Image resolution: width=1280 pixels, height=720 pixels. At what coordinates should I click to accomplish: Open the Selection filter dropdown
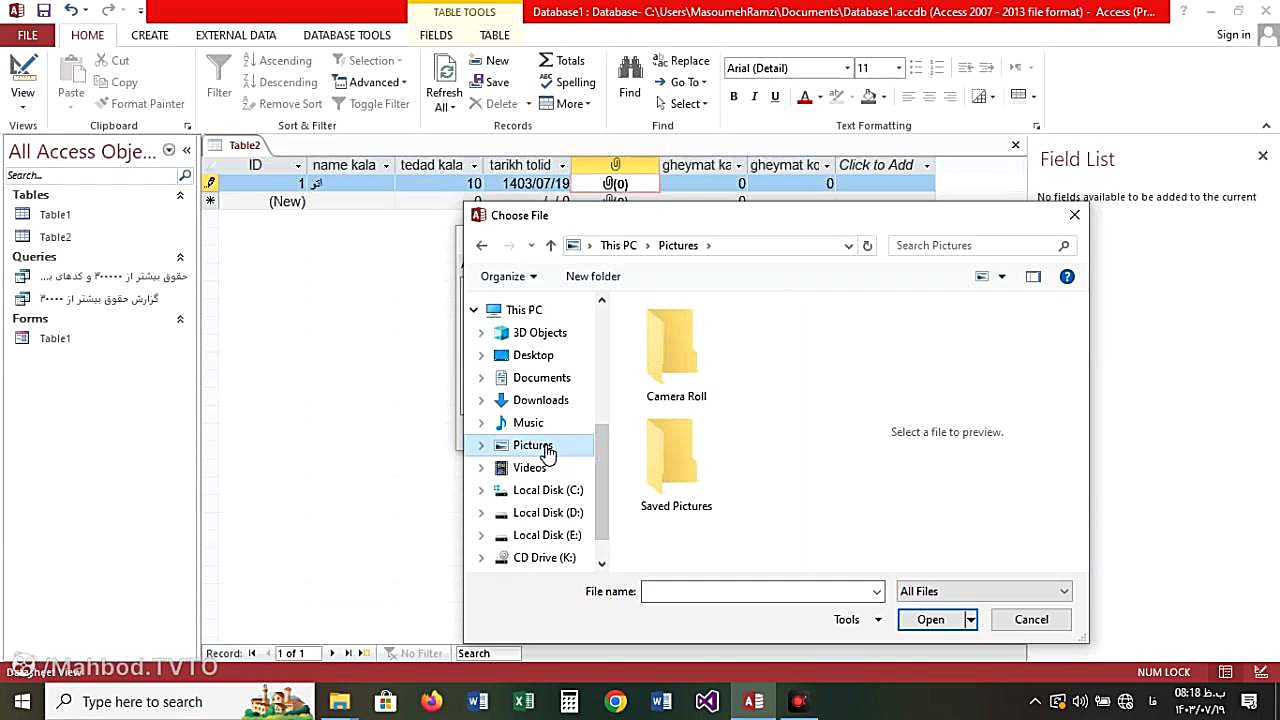coord(367,60)
